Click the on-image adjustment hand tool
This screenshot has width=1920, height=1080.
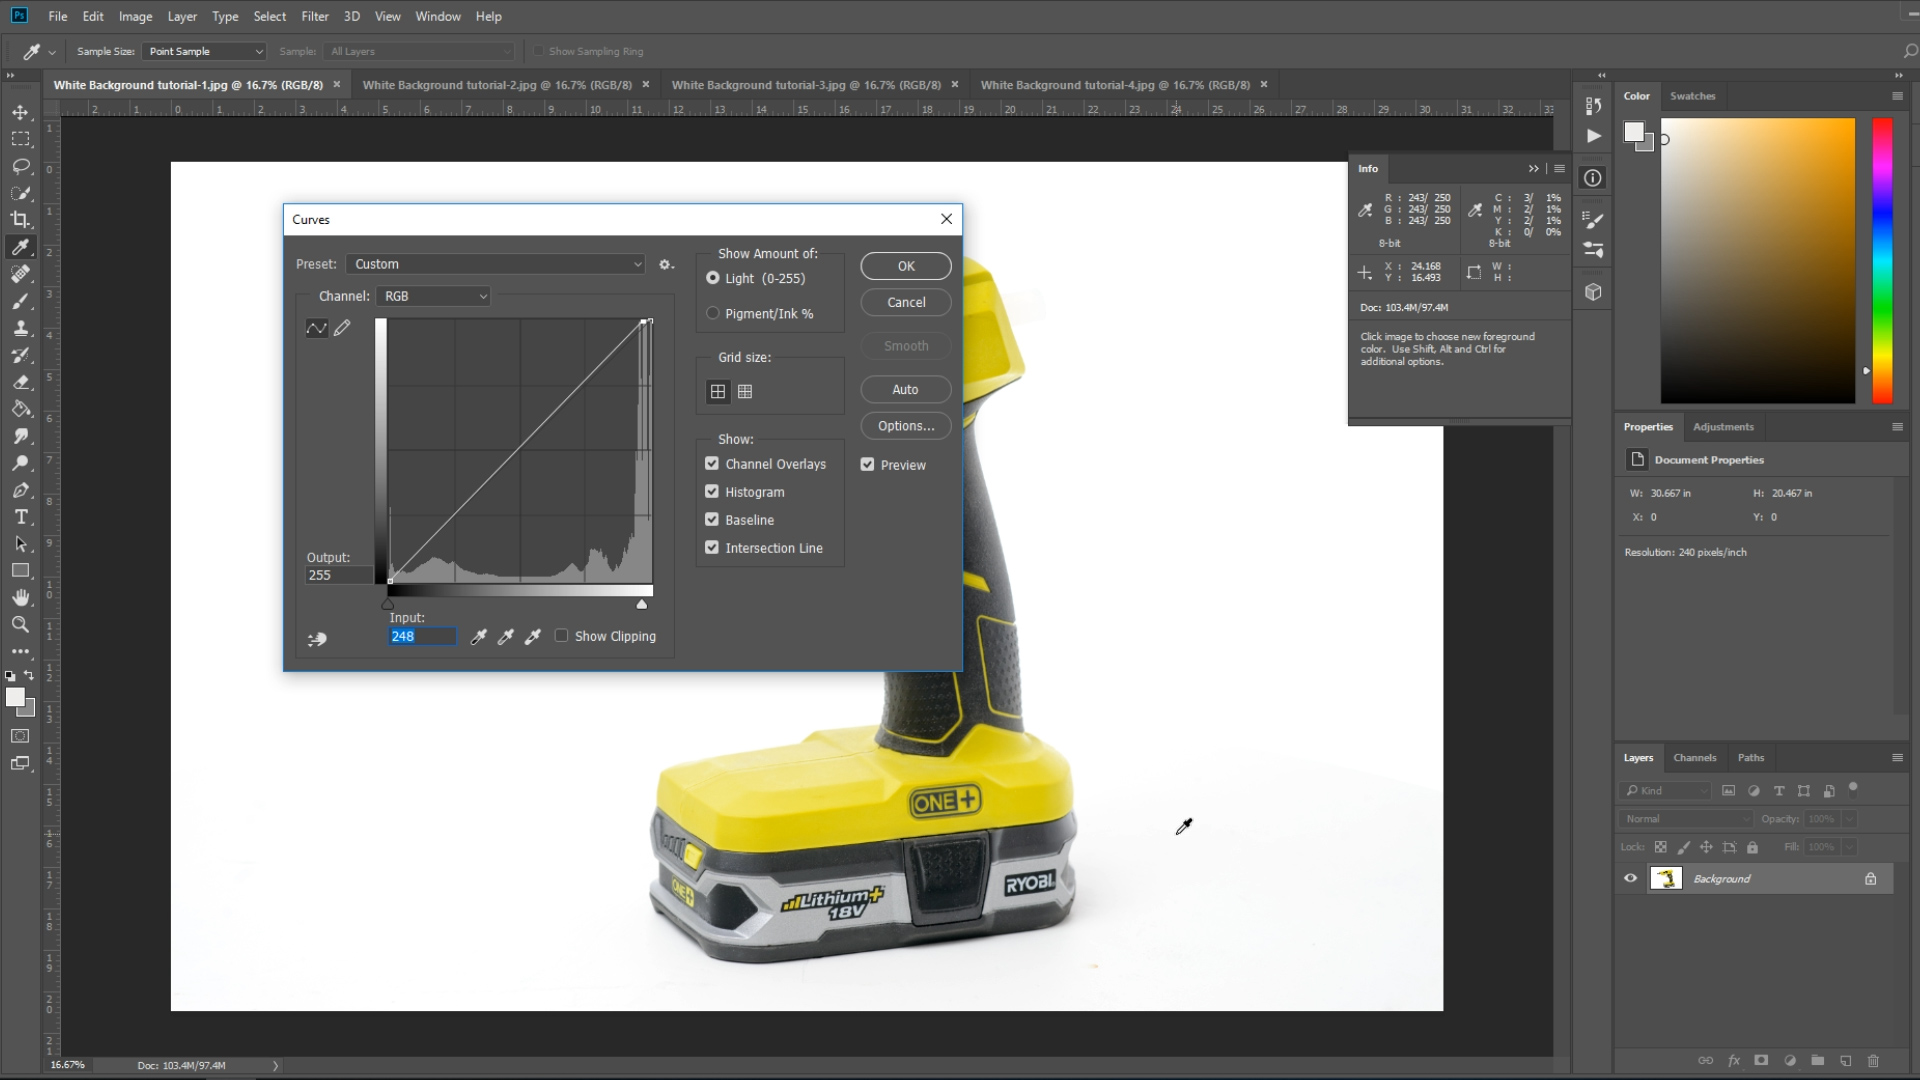tap(317, 638)
